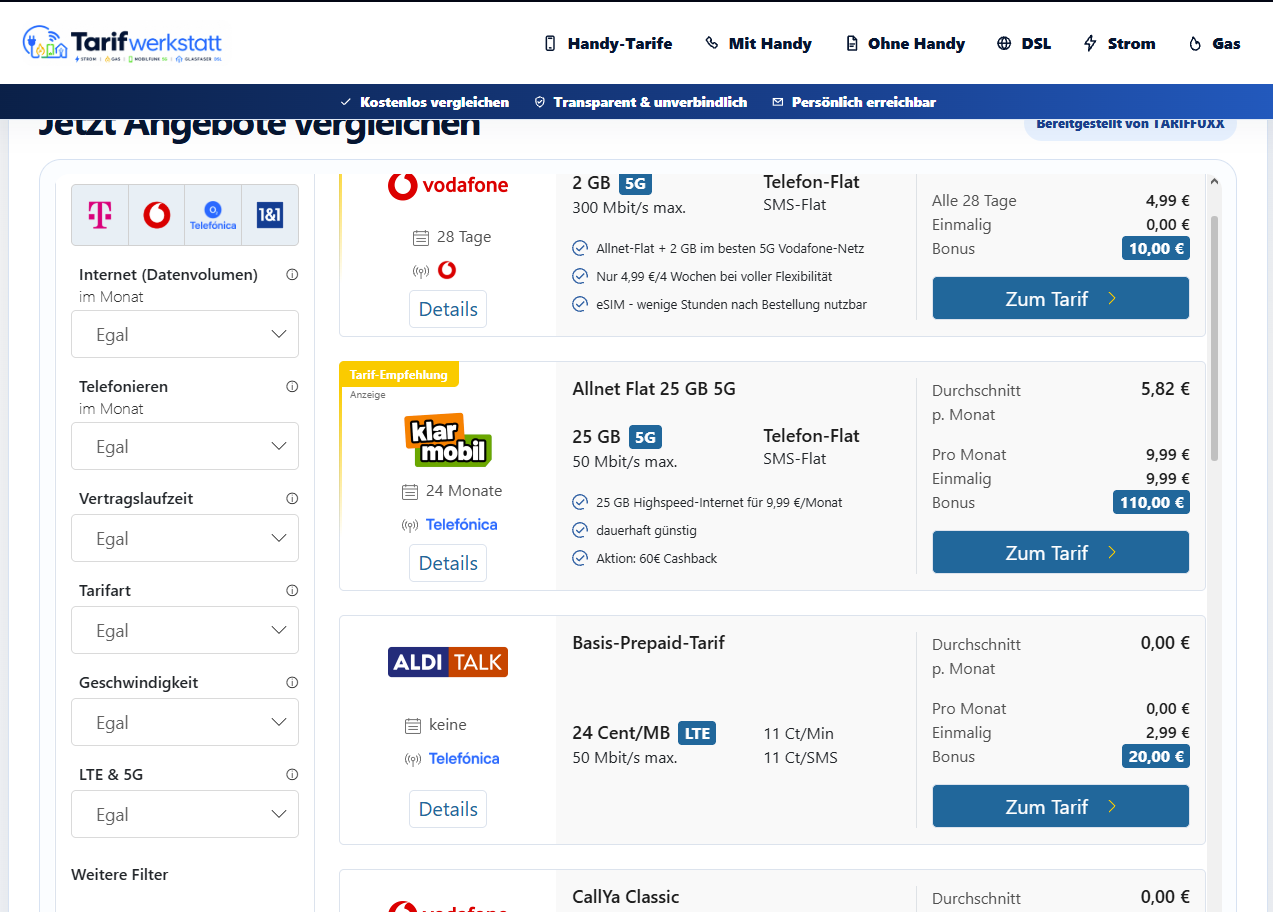Filter by Vodafone network logo

pos(157,214)
